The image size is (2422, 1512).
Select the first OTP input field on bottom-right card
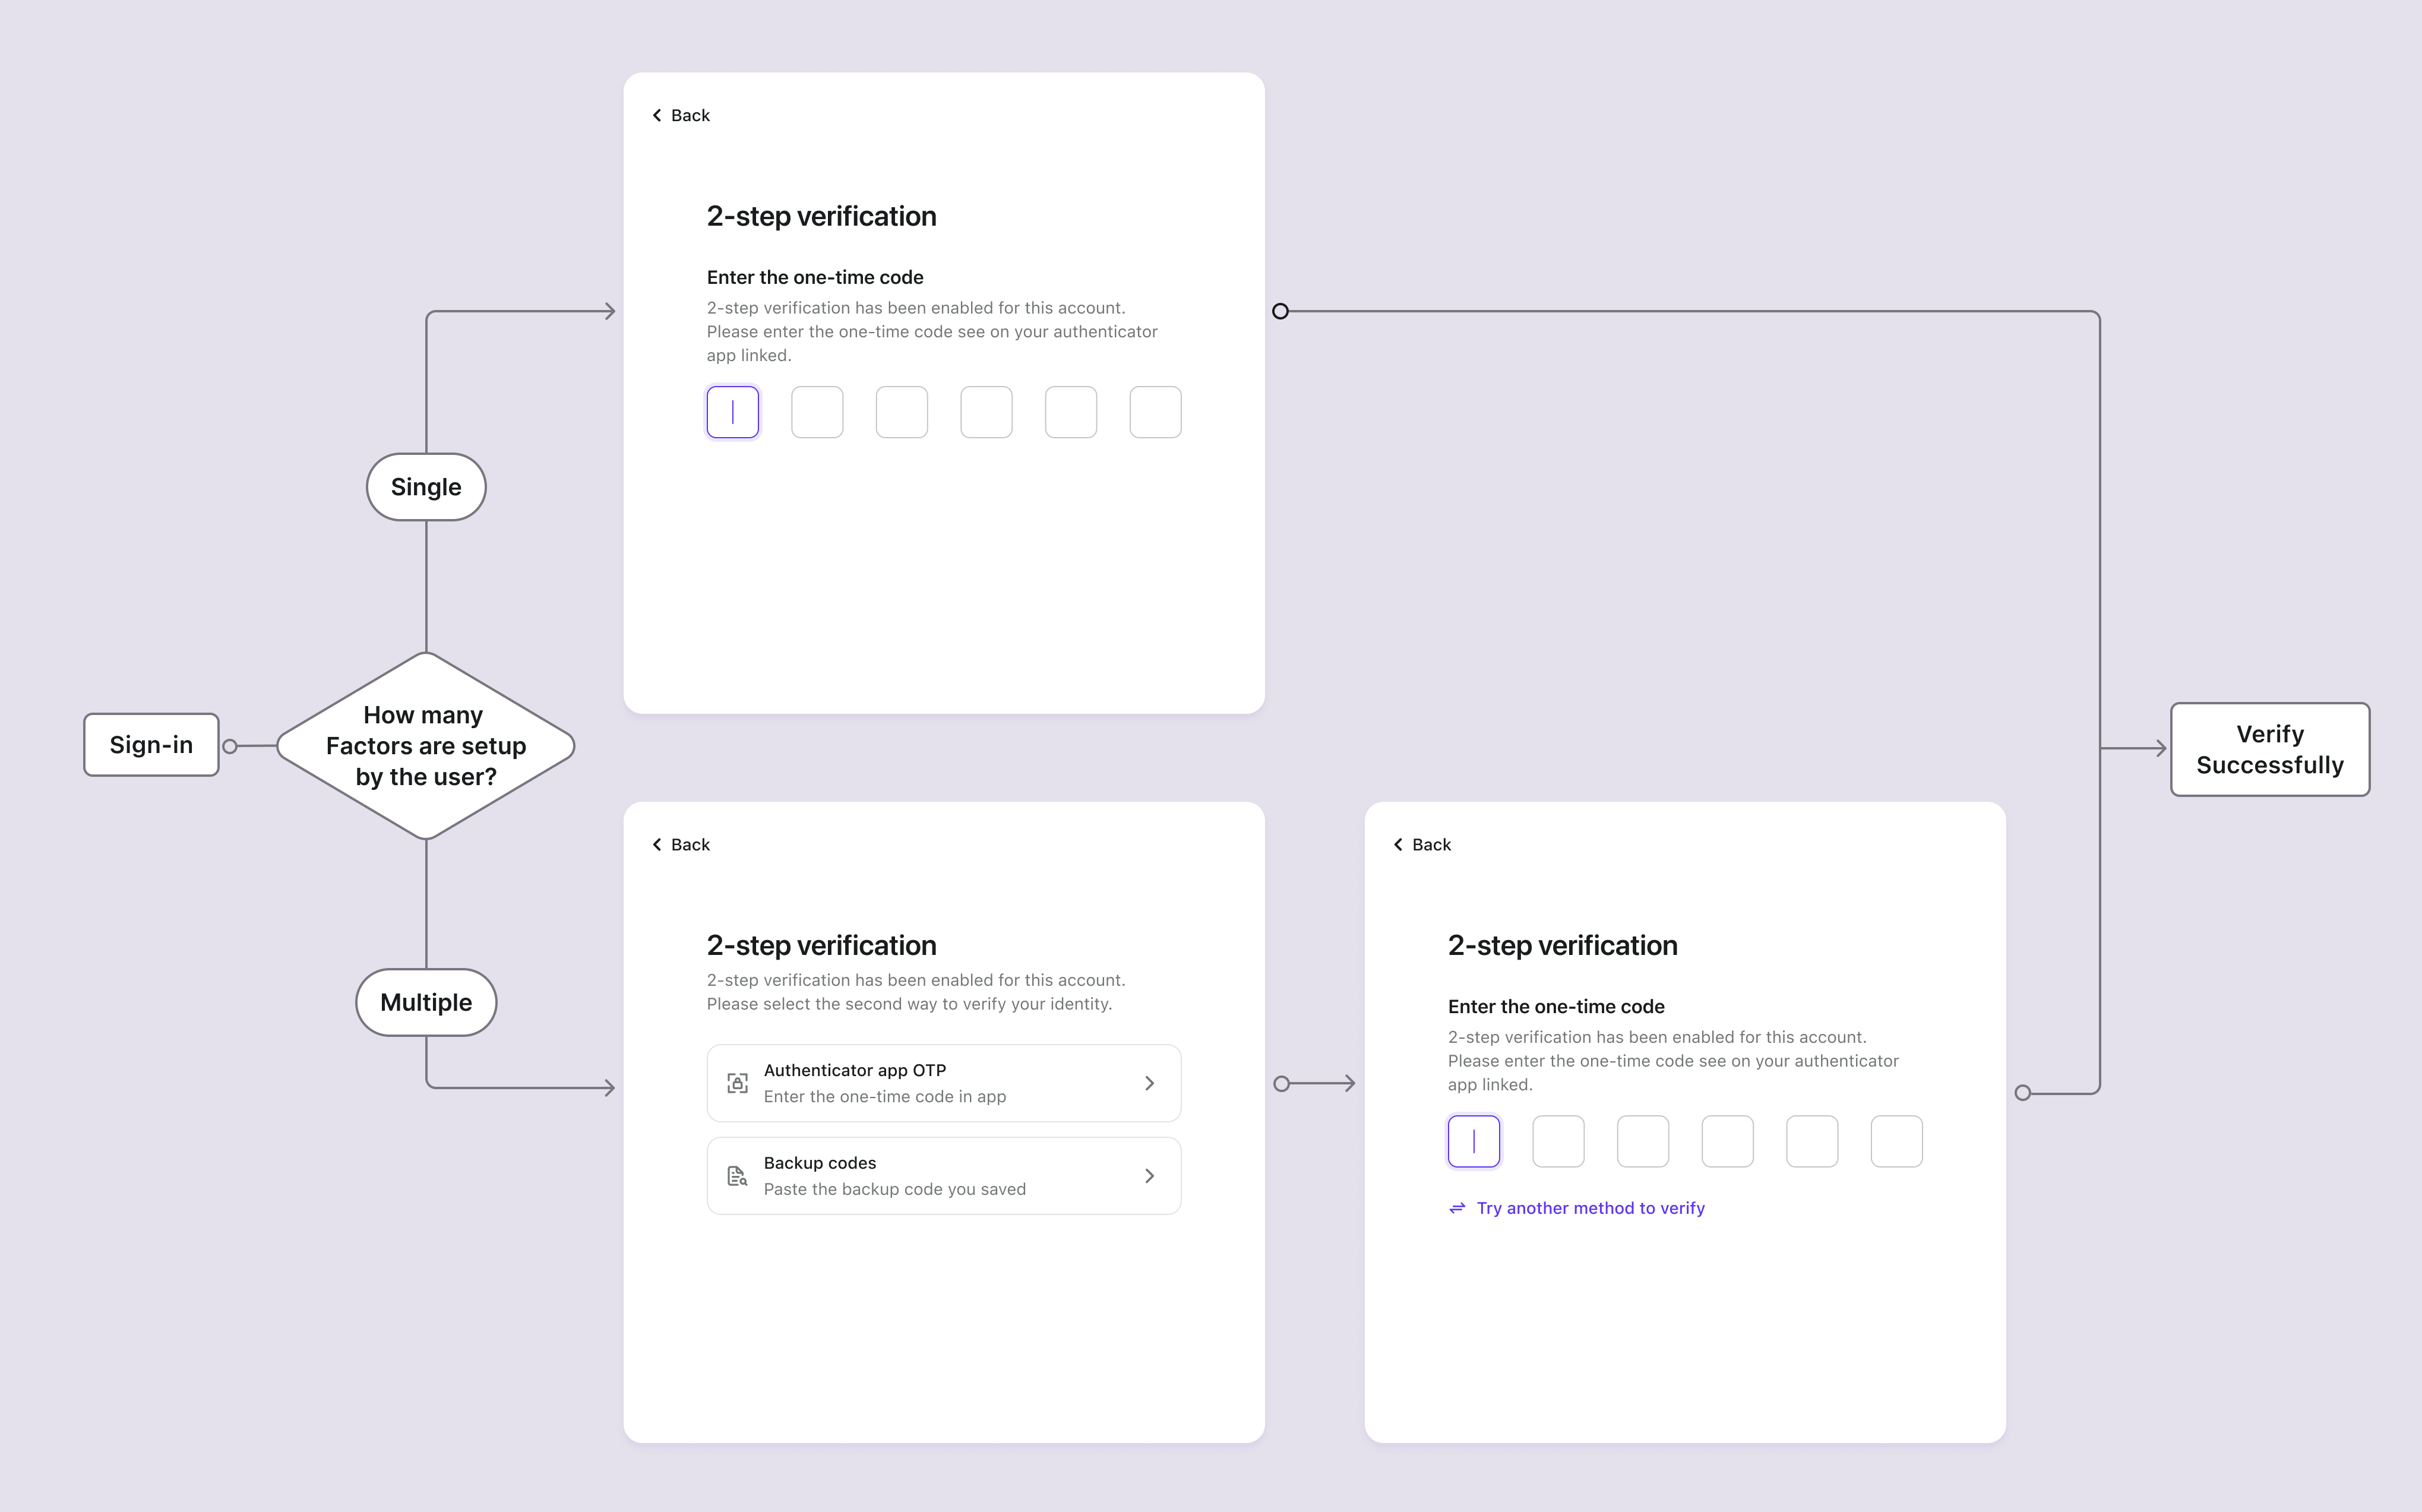pos(1473,1141)
